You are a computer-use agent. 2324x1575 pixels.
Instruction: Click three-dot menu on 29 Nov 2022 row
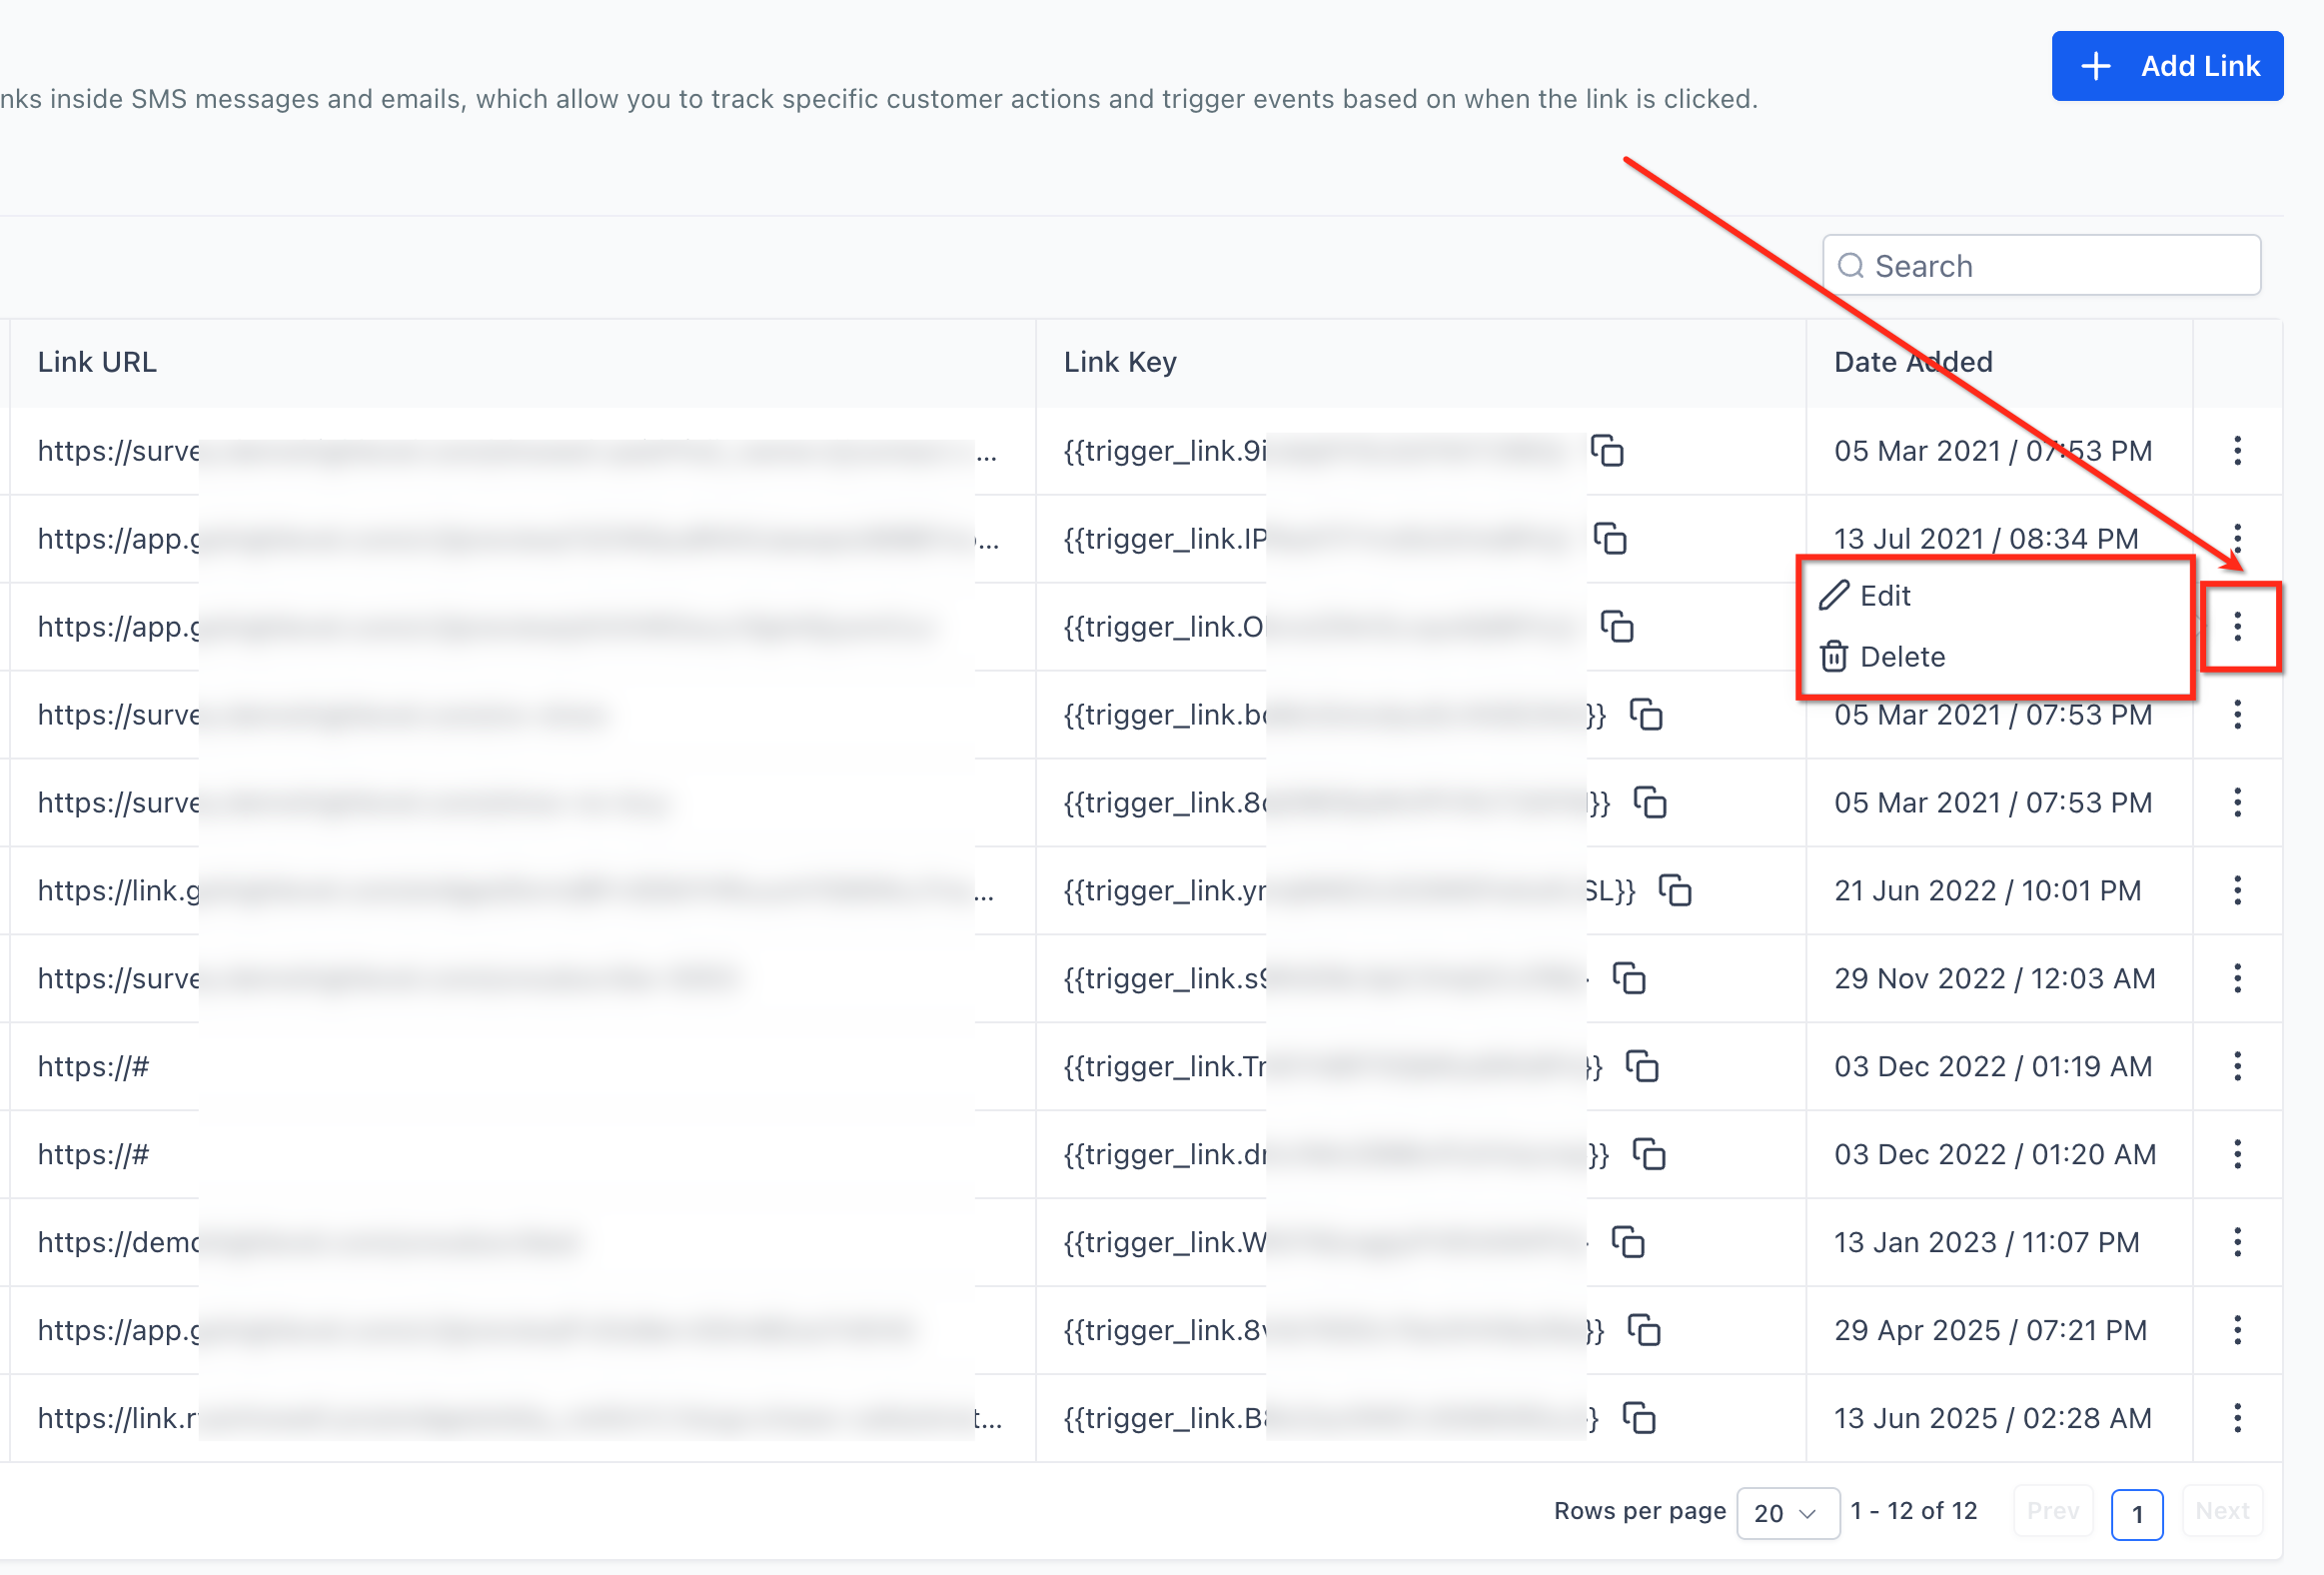pos(2237,978)
